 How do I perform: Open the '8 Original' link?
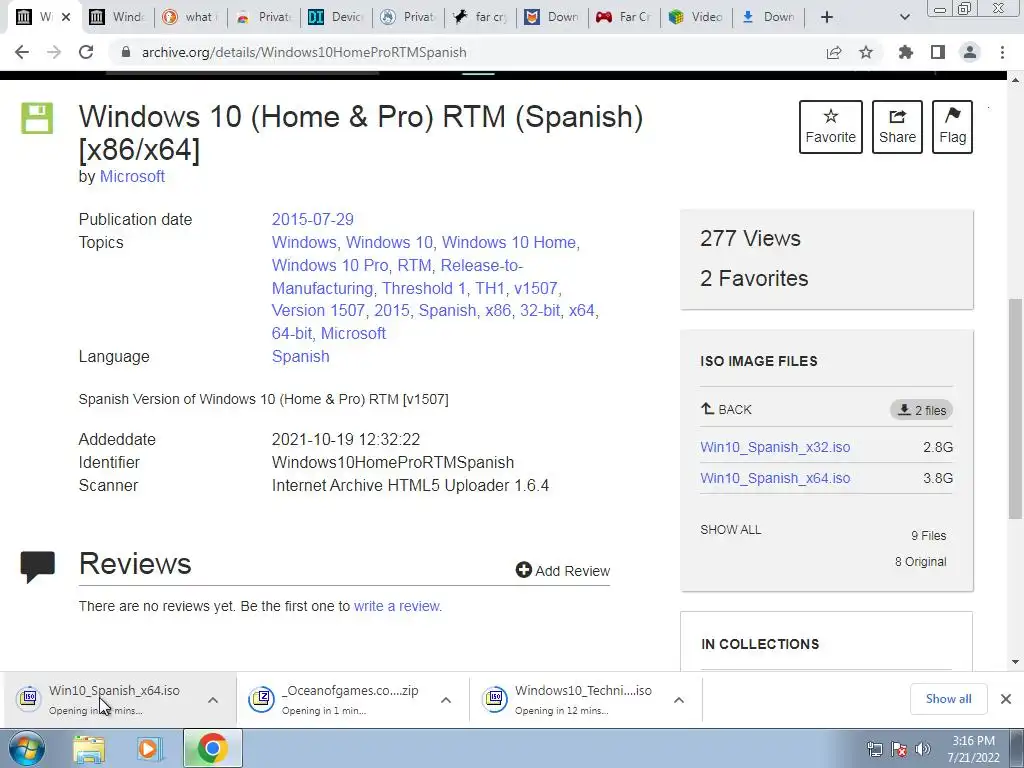pos(920,562)
